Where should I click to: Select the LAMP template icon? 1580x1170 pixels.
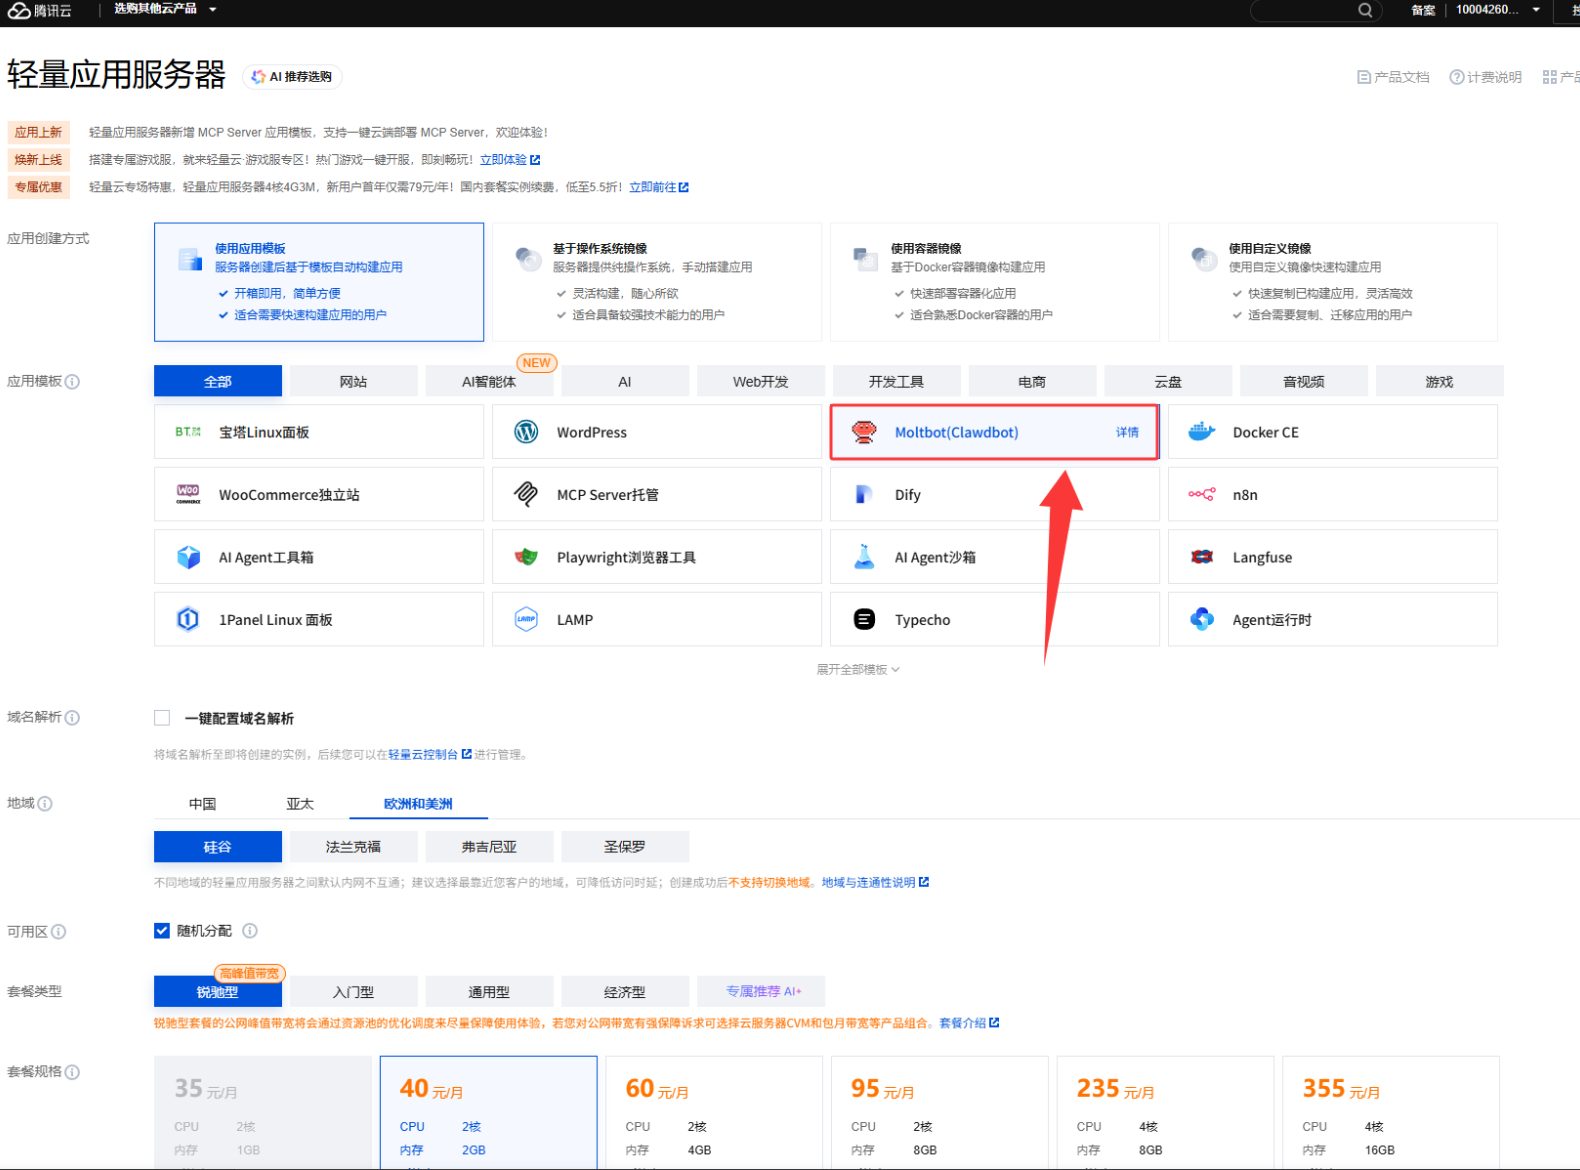pos(526,619)
